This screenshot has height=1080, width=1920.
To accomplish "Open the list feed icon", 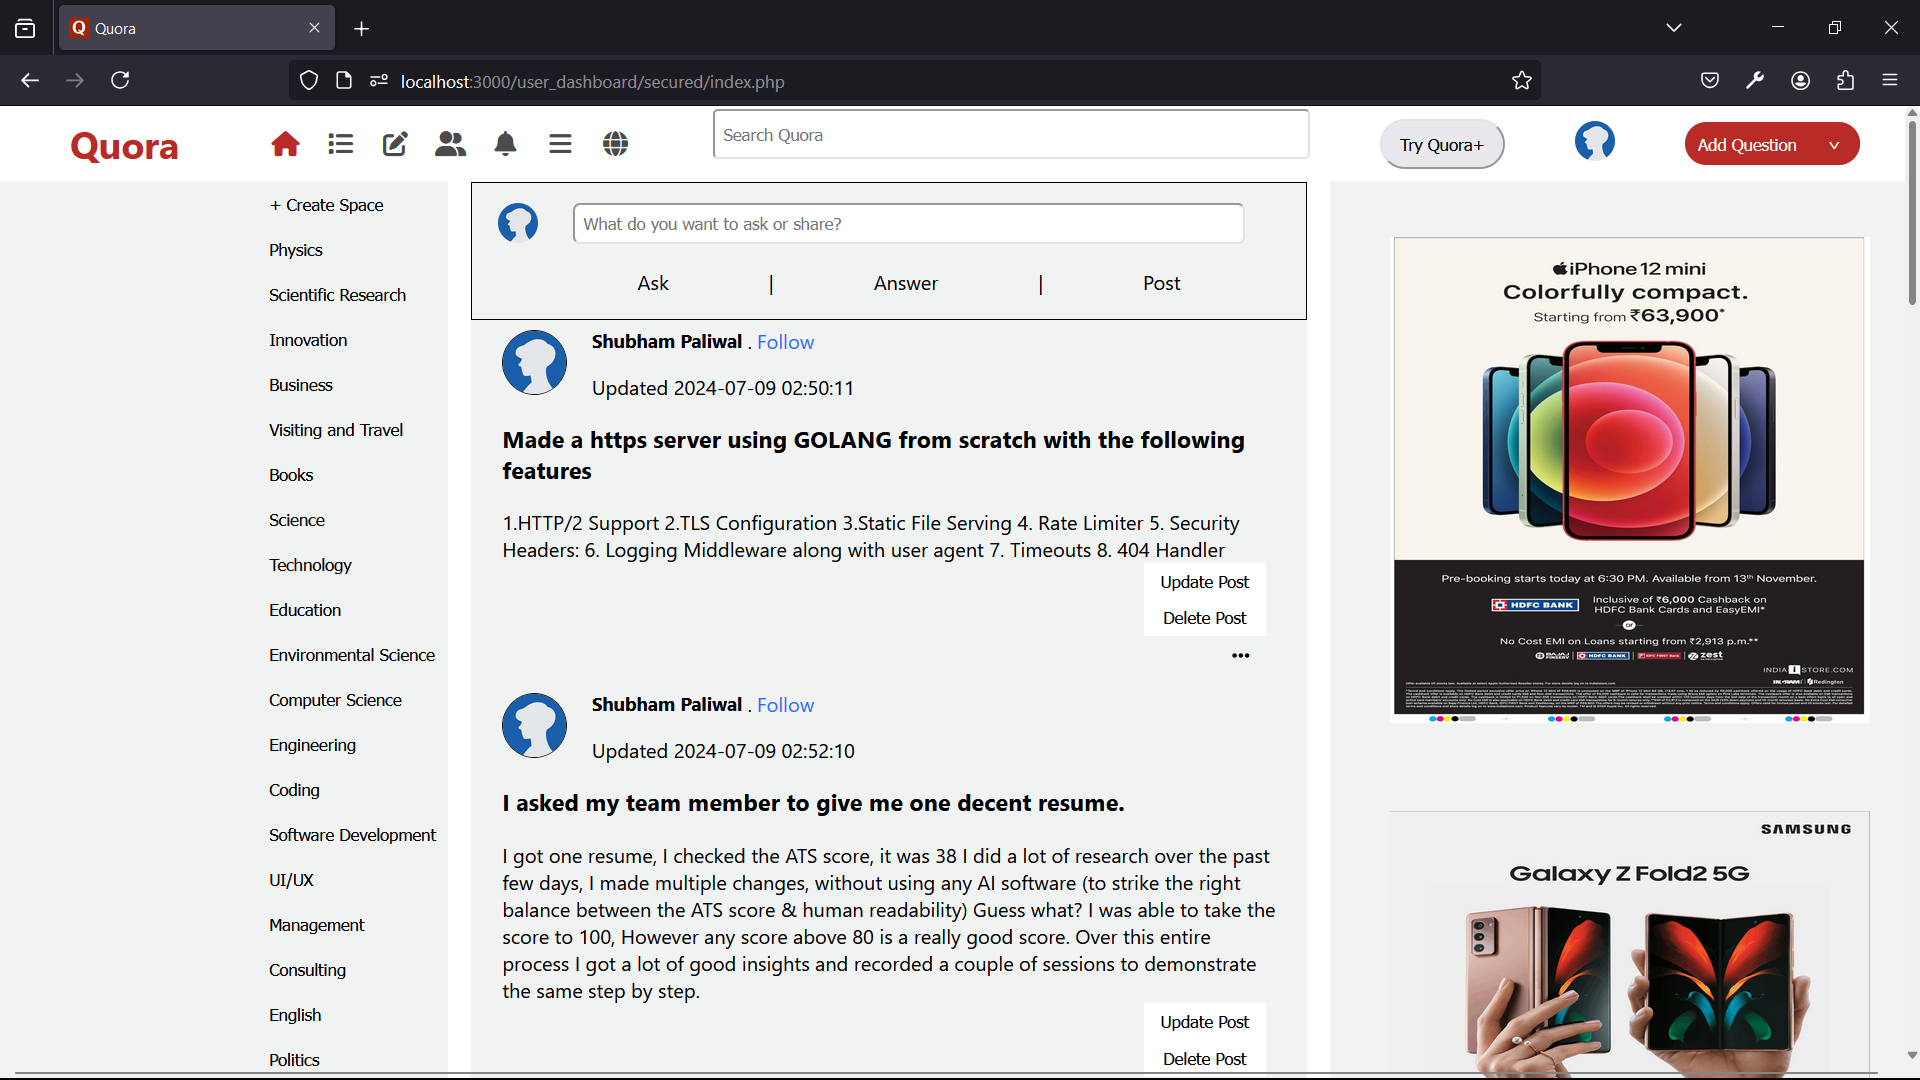I will tap(340, 144).
